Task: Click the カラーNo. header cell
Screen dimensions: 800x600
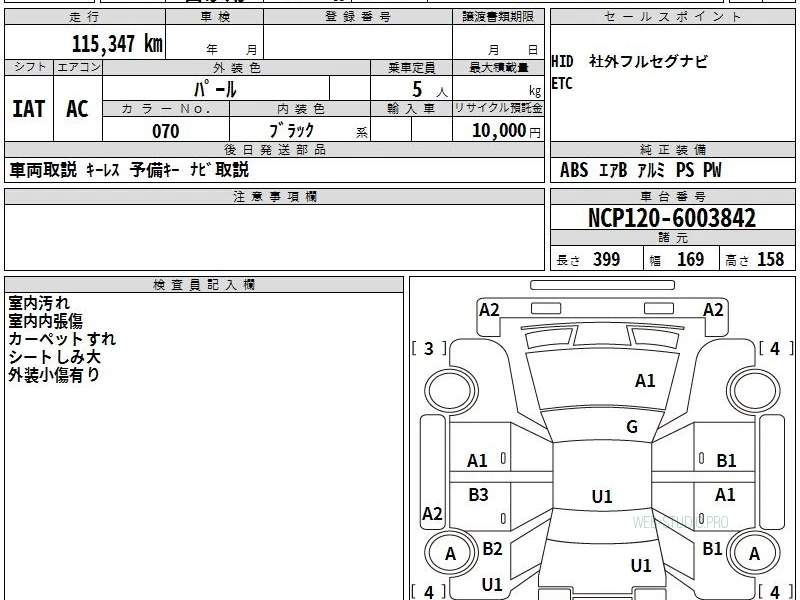Action: pos(166,109)
